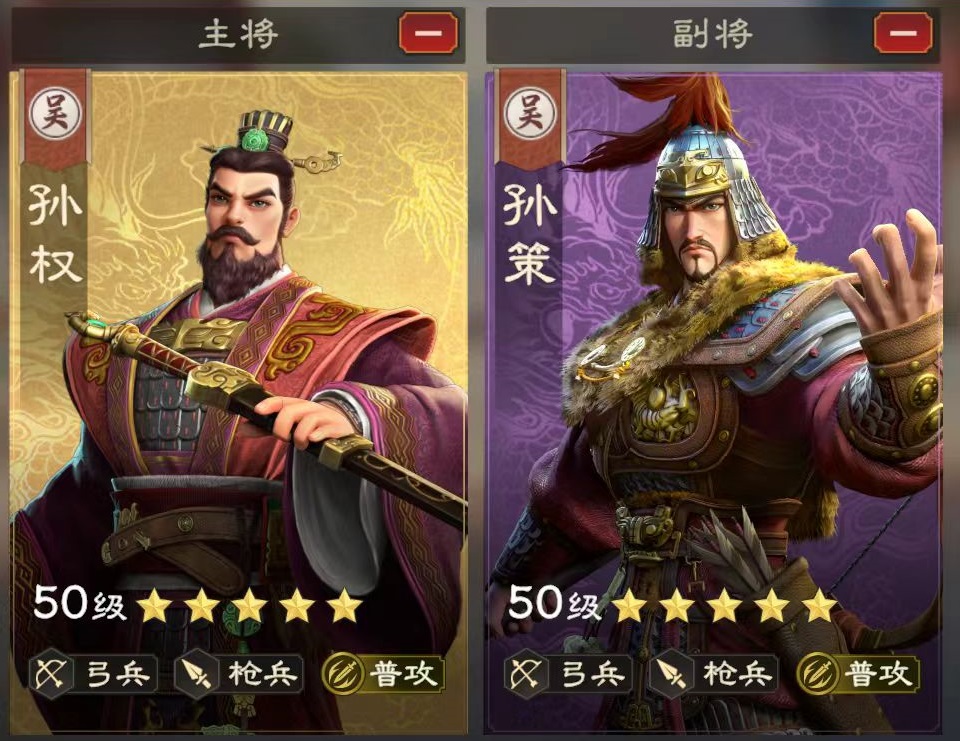Select the bow icon beside 弓兵 on the 孙权 card
The image size is (960, 741).
(x=51, y=674)
